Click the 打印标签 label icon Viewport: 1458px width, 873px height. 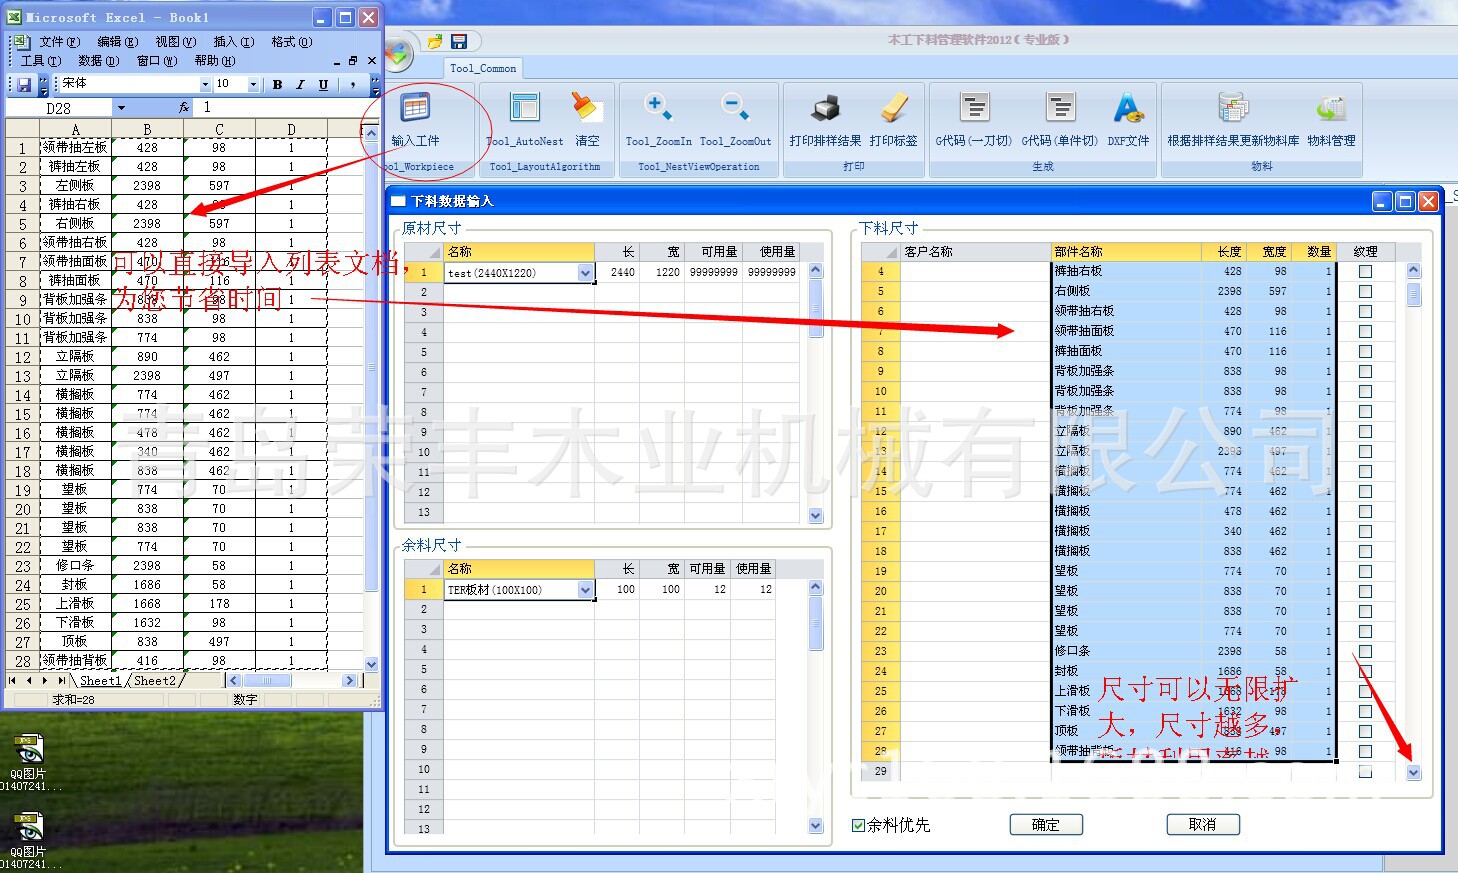(894, 108)
